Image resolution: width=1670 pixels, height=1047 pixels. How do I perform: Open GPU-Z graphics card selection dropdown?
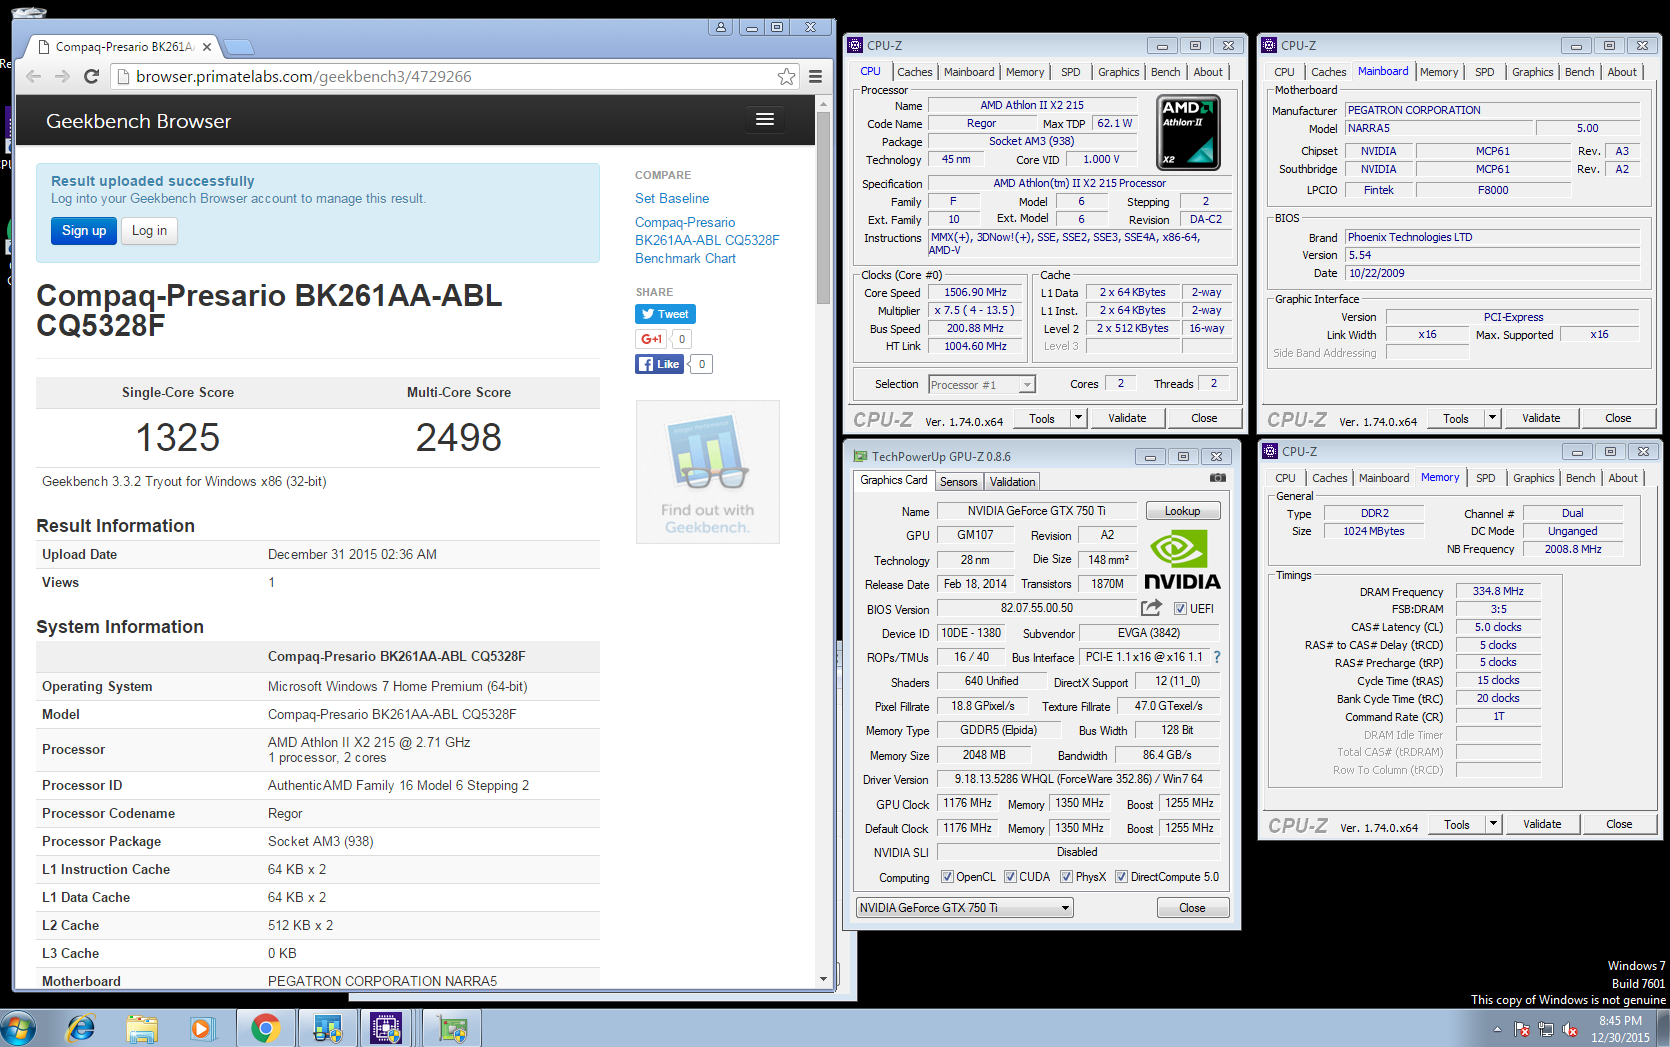click(964, 908)
